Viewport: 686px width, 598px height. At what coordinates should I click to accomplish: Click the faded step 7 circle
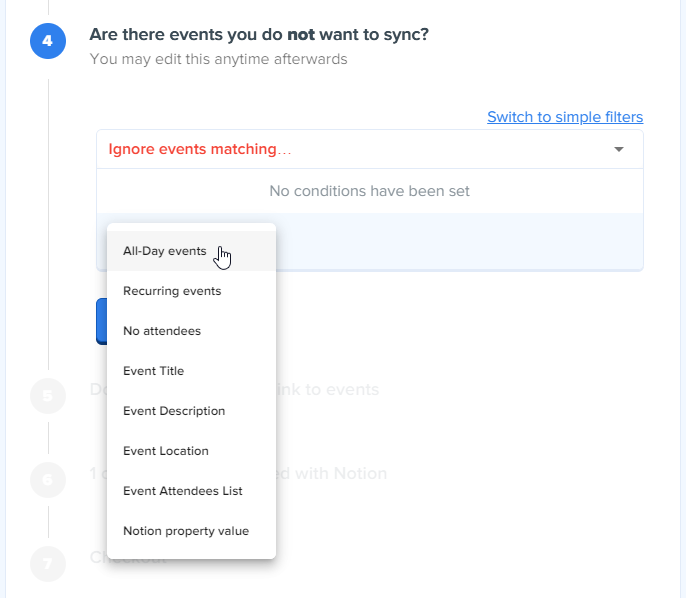point(48,564)
